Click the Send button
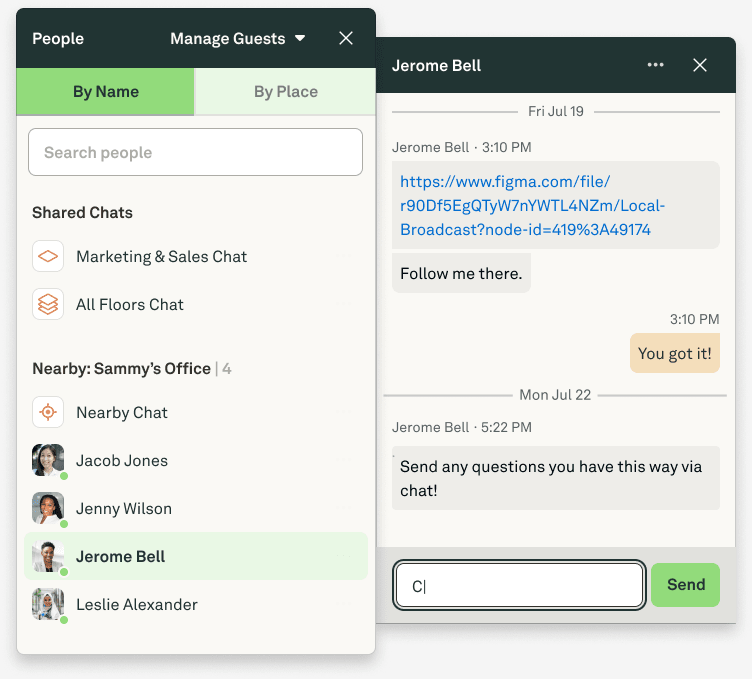The height and width of the screenshot is (679, 752). click(x=685, y=585)
